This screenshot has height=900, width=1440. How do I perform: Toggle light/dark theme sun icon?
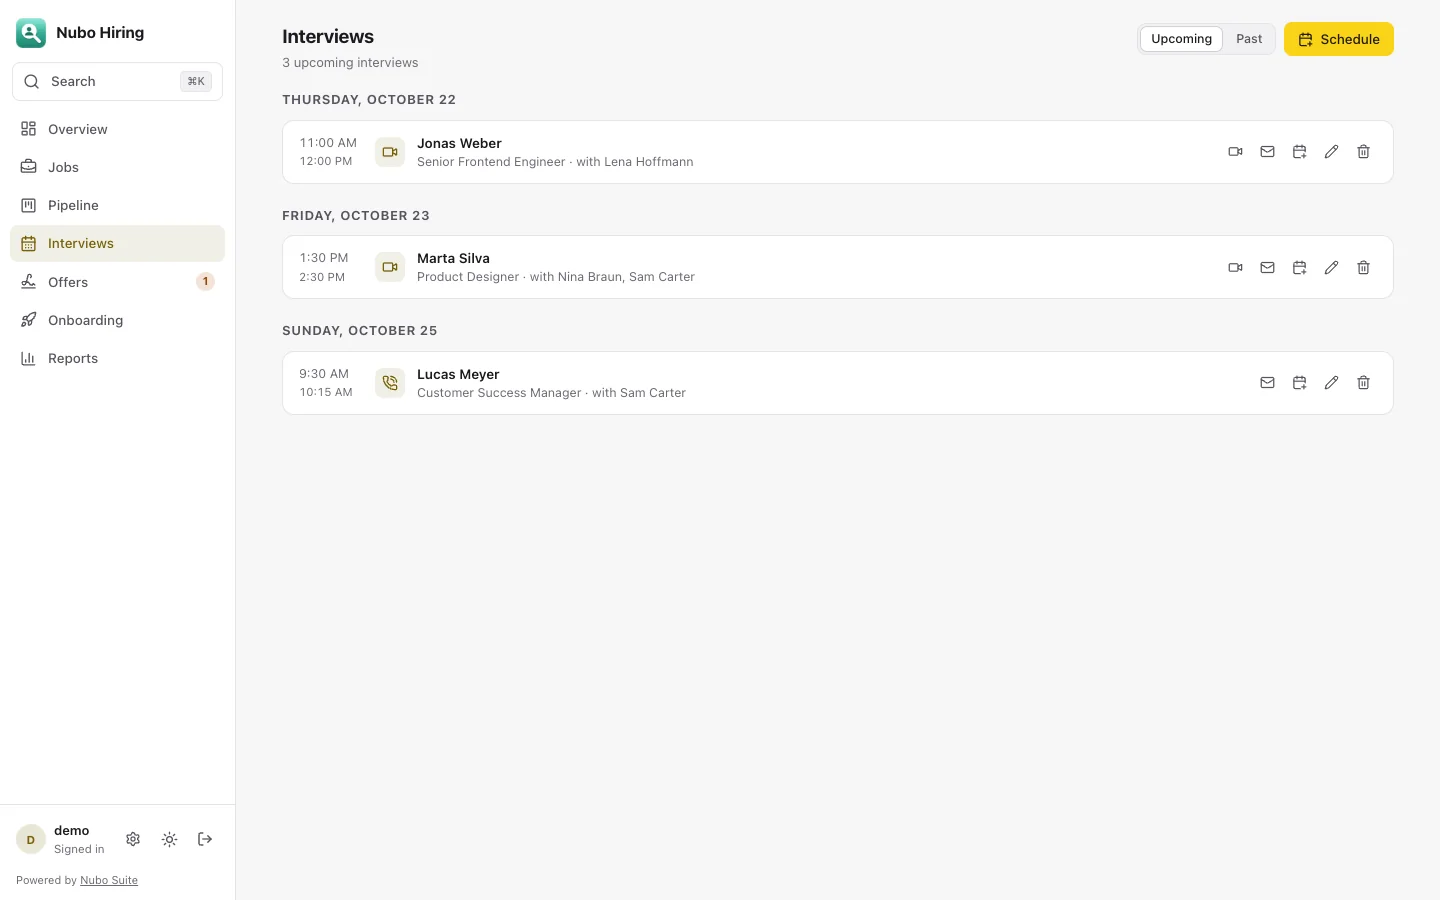click(x=169, y=839)
